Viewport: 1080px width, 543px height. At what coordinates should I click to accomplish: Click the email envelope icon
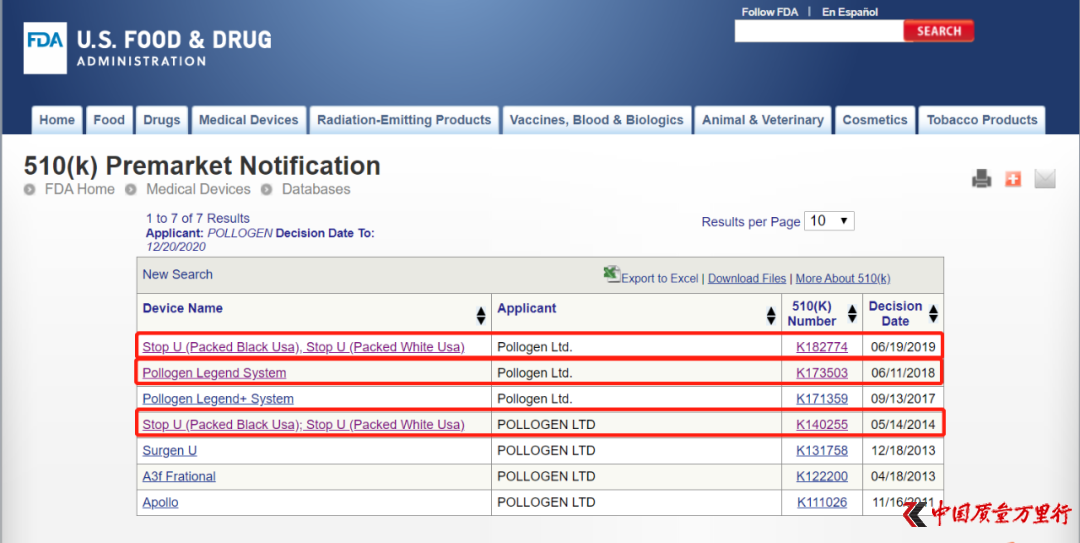pos(1045,179)
